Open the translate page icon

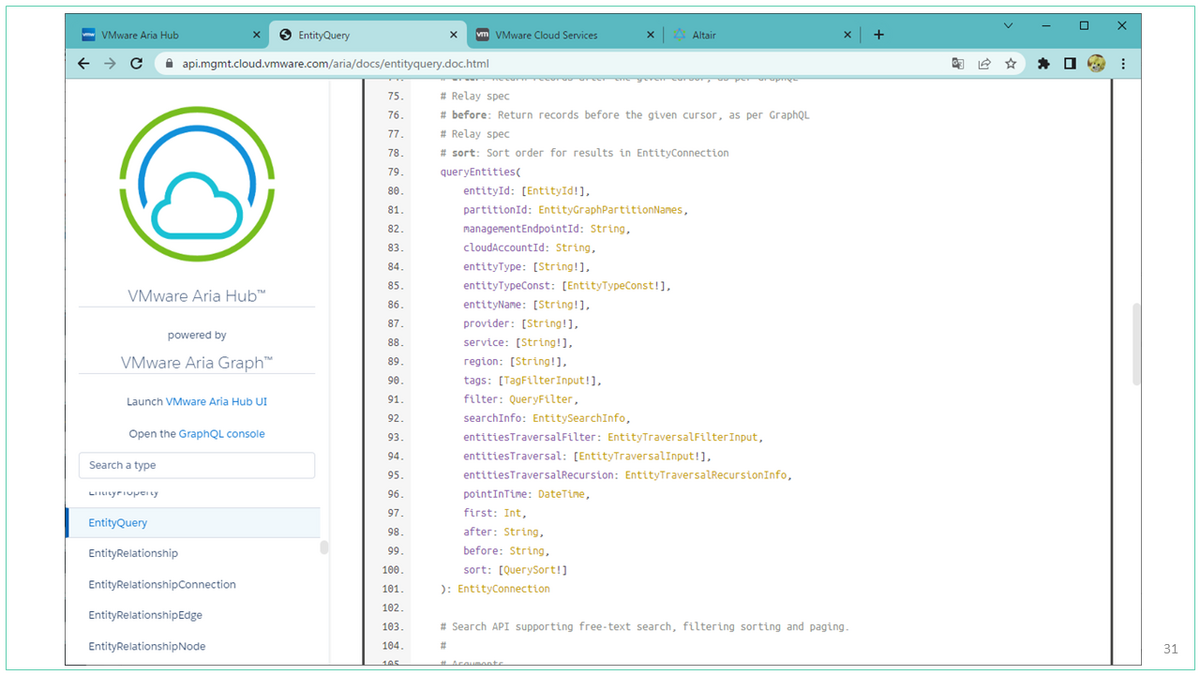click(x=958, y=63)
